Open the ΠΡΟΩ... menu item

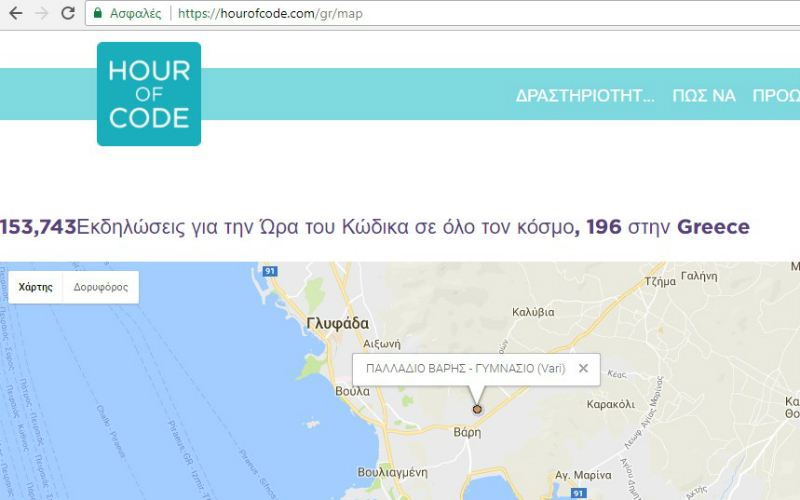pos(776,95)
